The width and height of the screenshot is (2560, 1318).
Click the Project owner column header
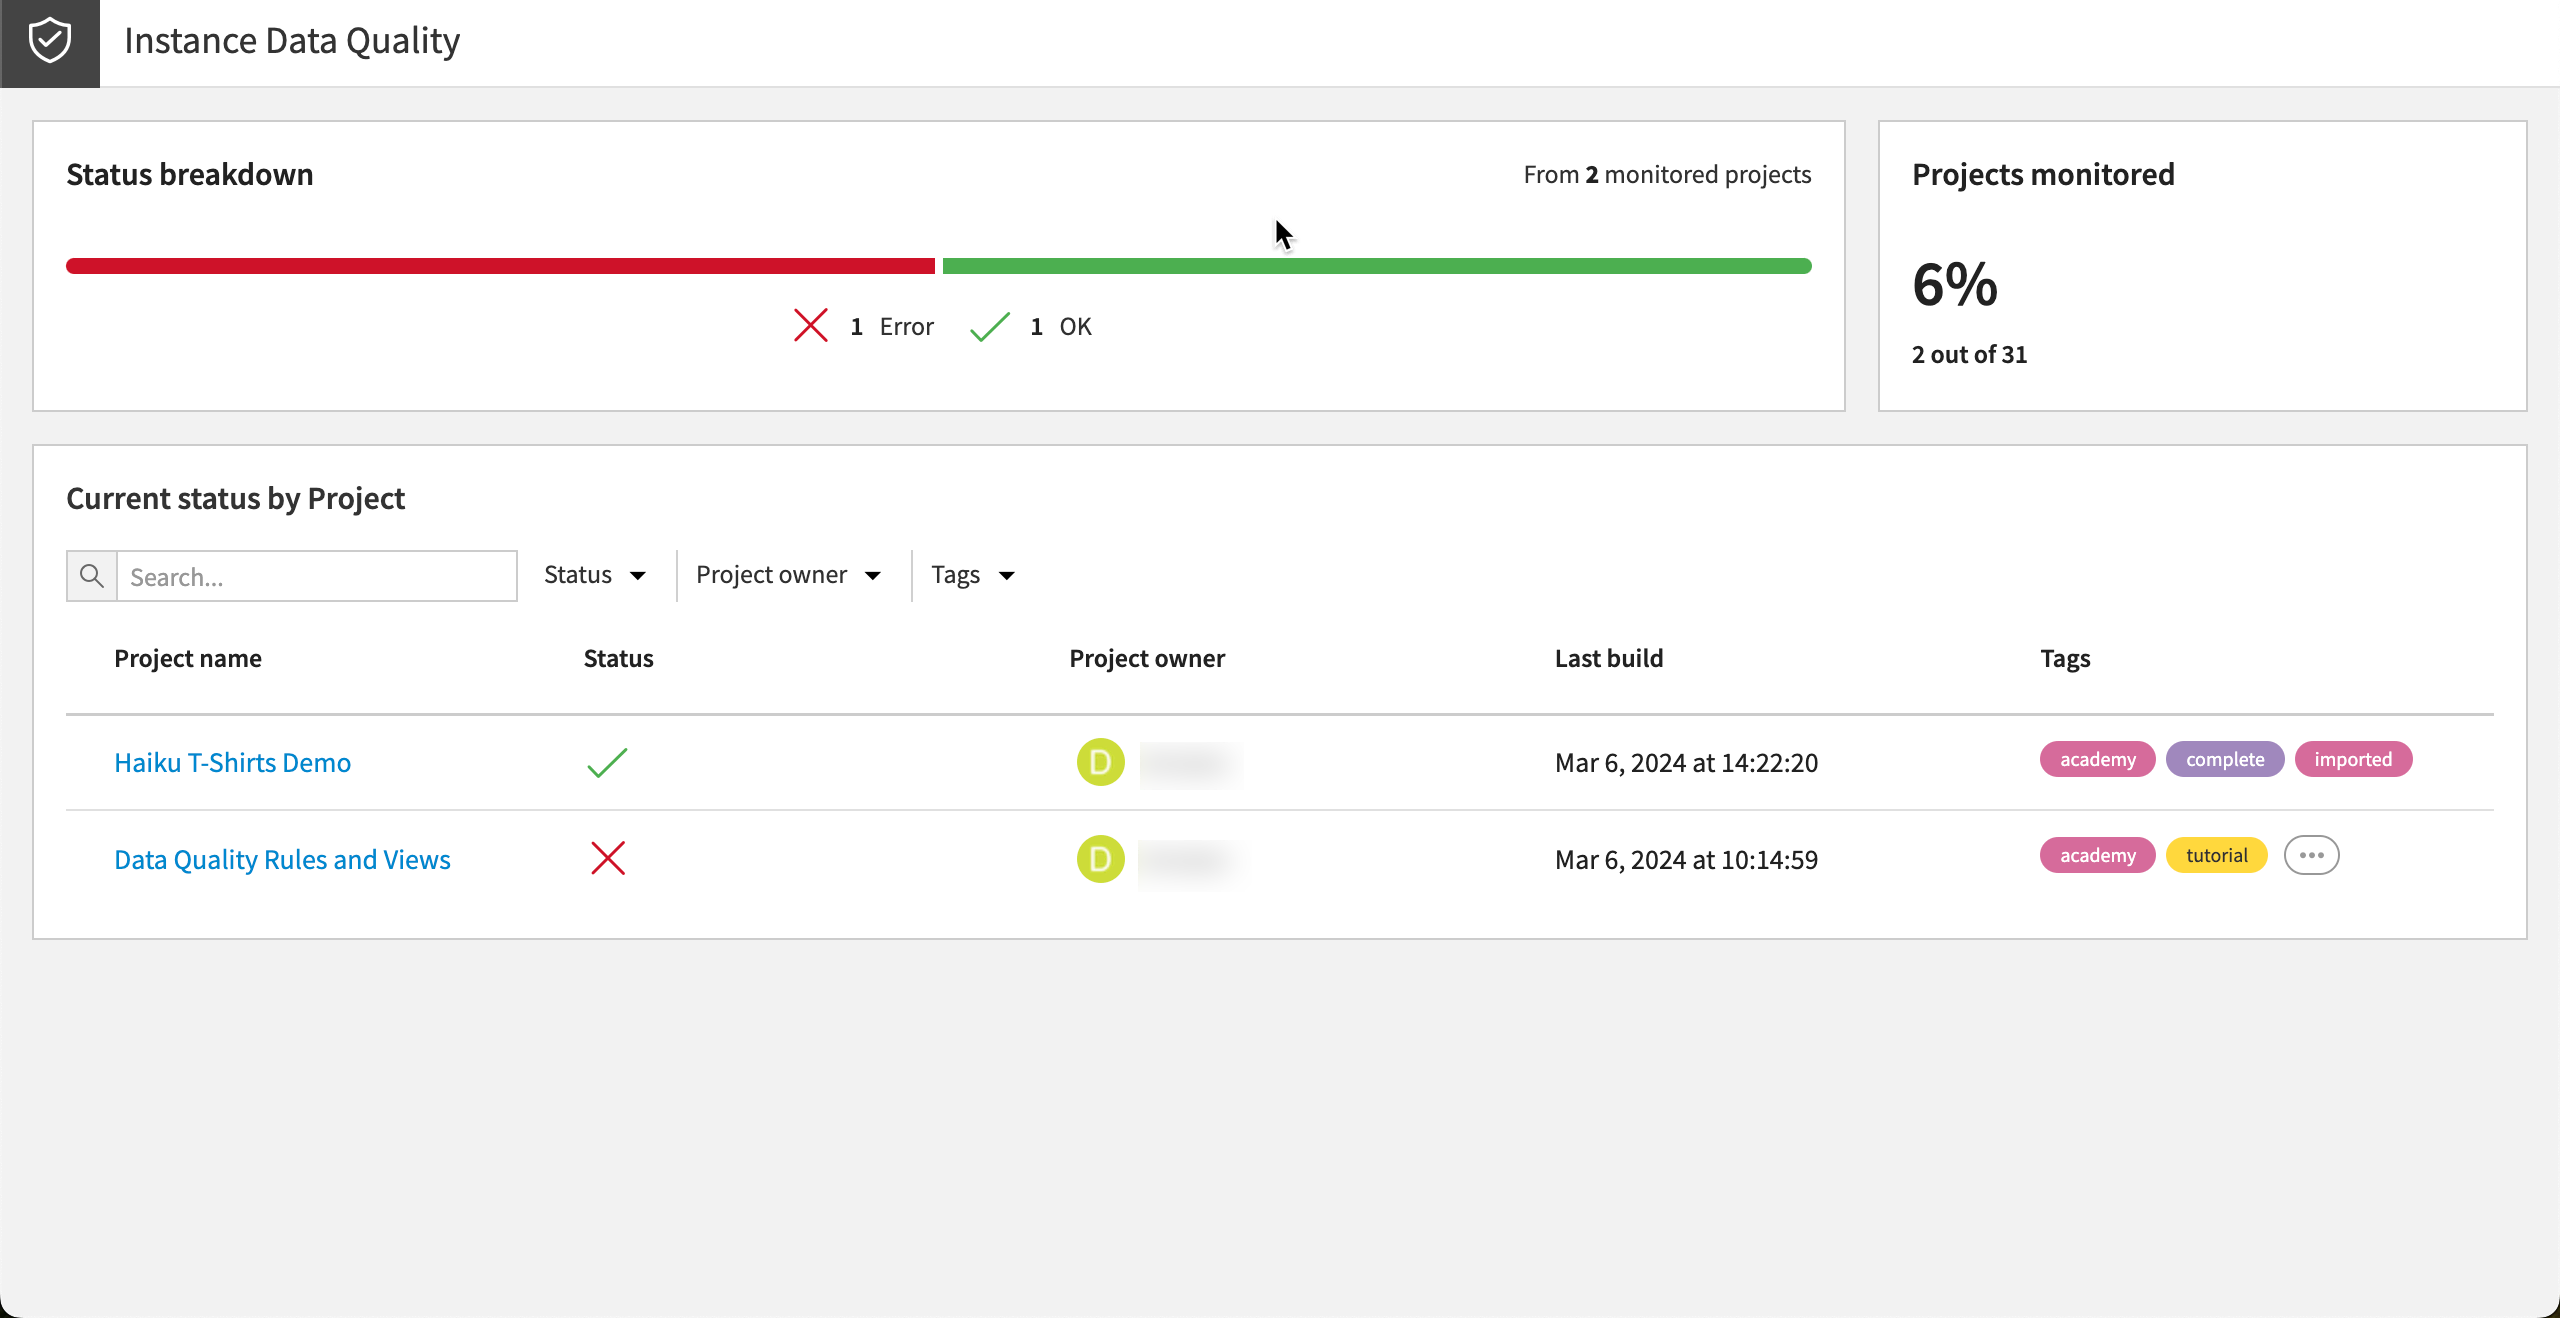click(x=1147, y=658)
